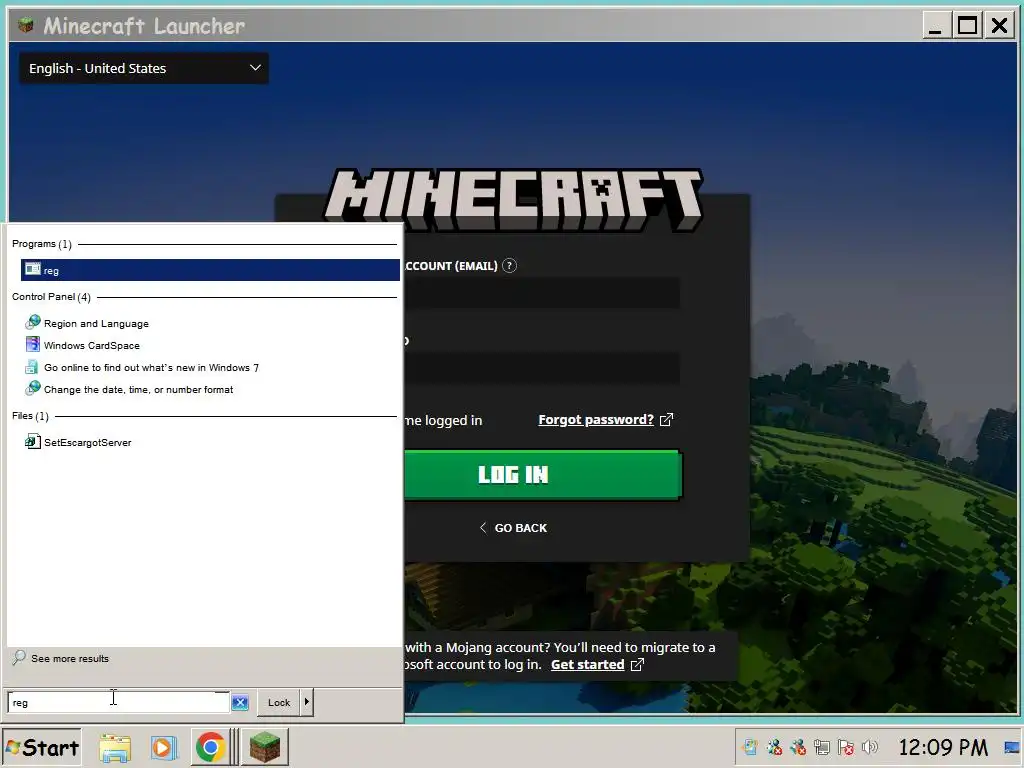Open Windows Media Player from the taskbar

(x=163, y=748)
